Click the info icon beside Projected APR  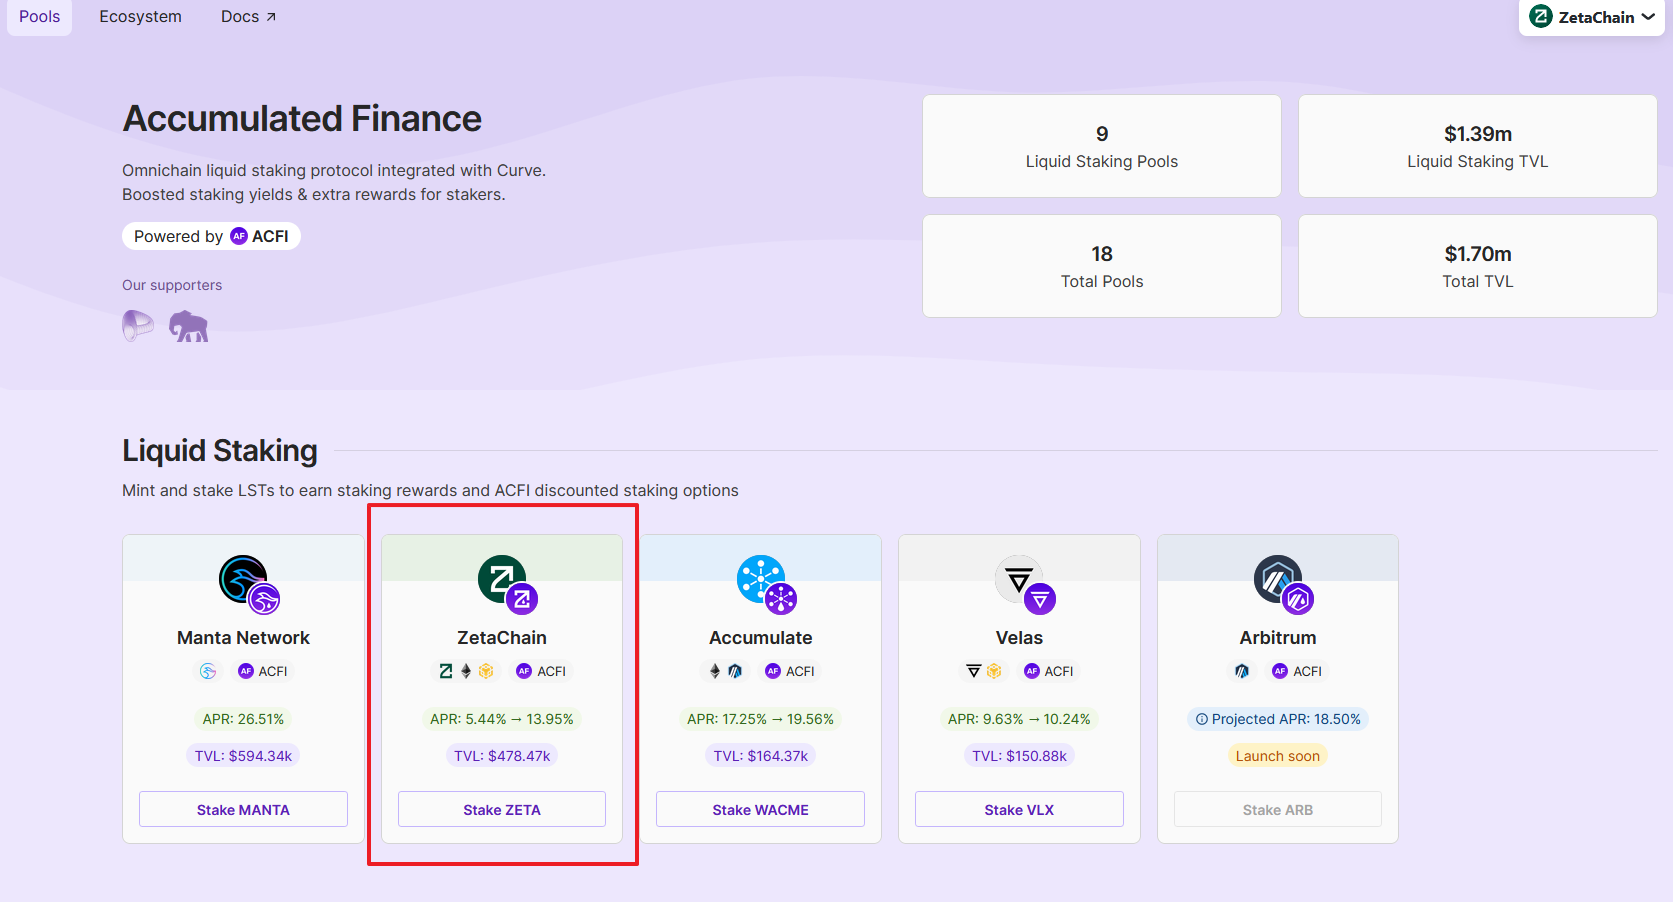pyautogui.click(x=1202, y=719)
